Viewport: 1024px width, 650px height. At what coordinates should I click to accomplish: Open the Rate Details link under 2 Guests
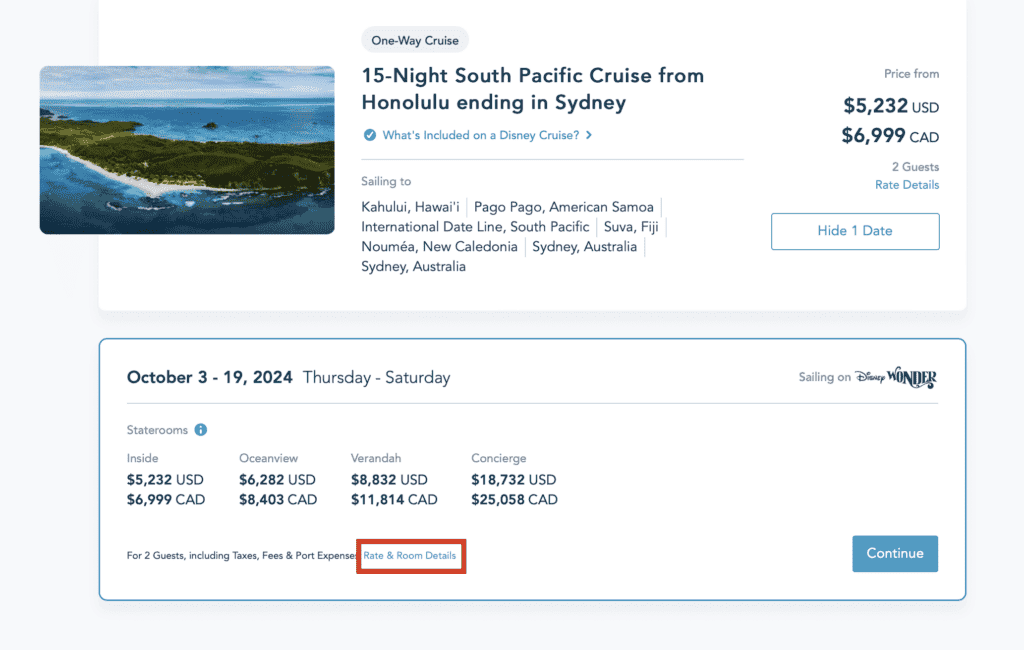point(906,185)
